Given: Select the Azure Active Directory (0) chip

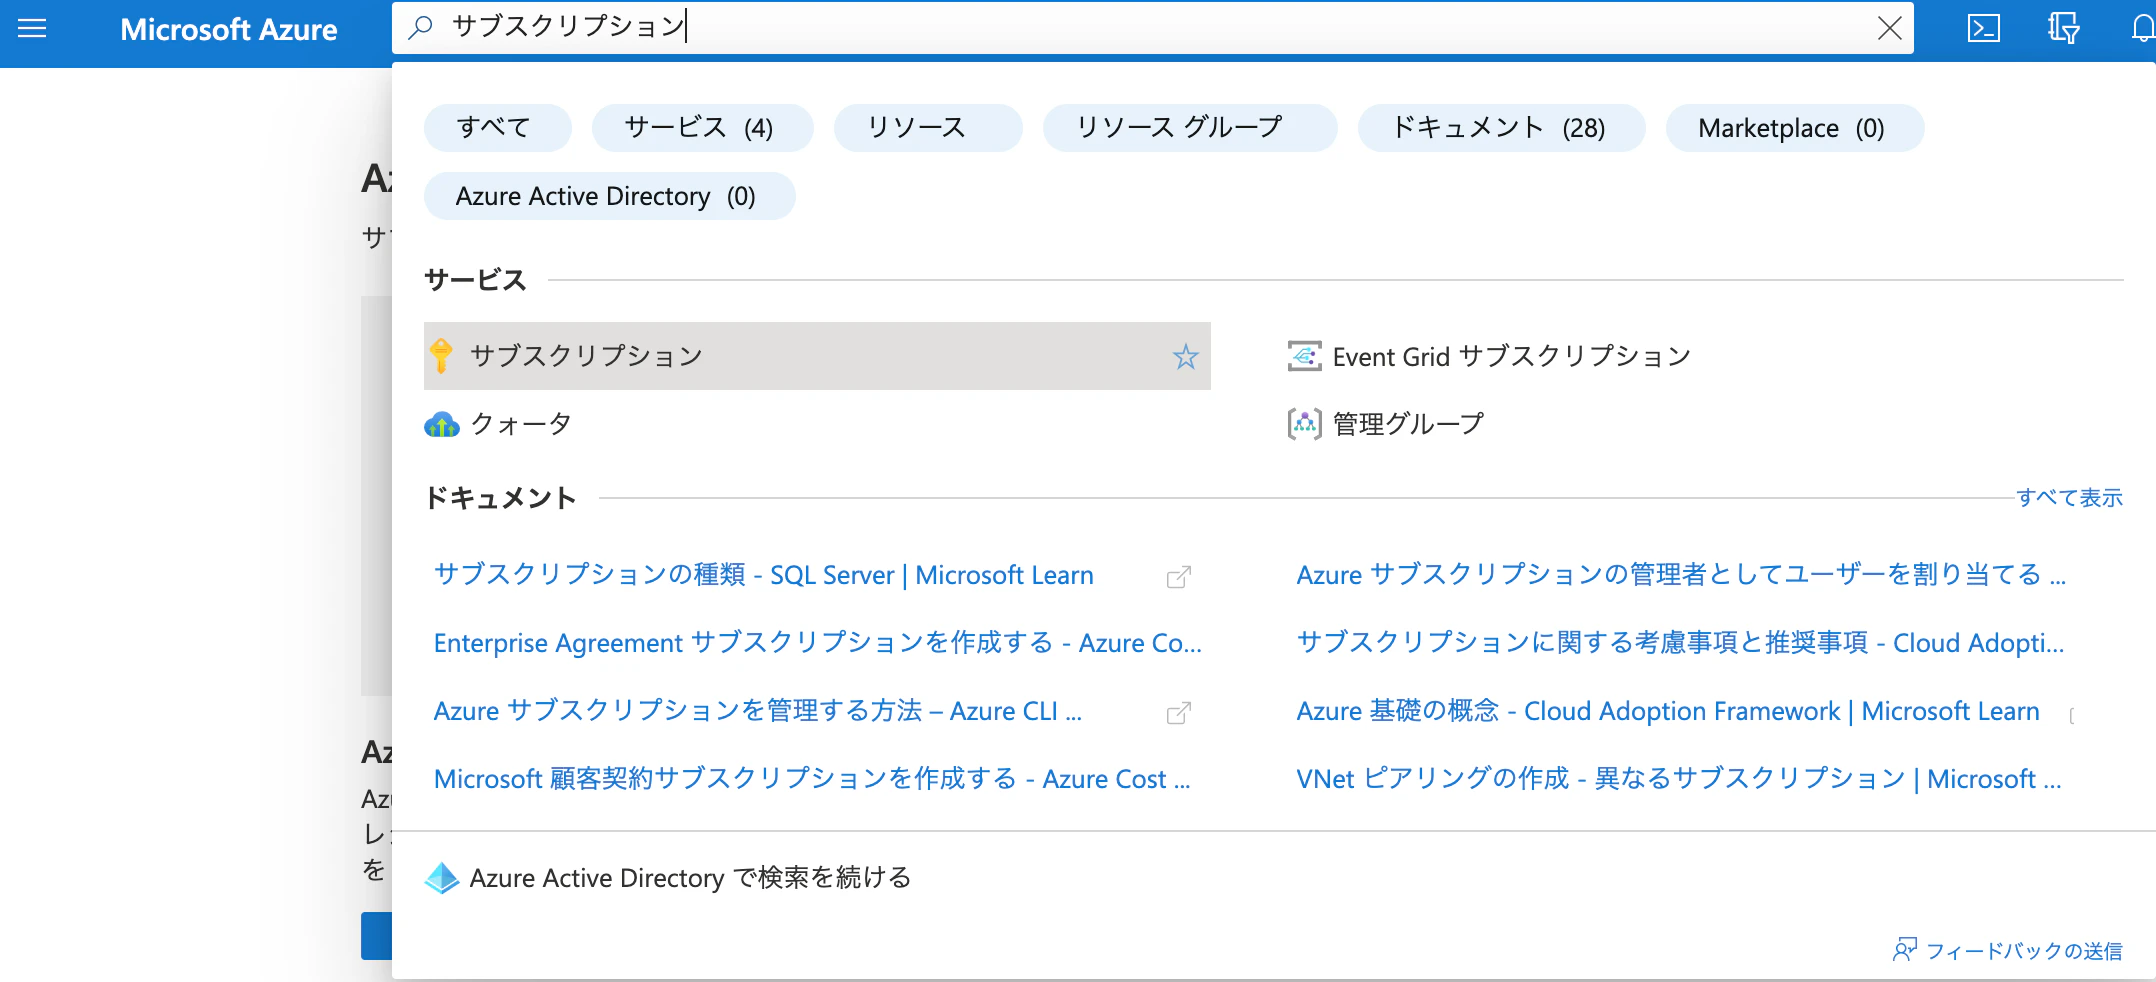Looking at the screenshot, I should coord(609,196).
